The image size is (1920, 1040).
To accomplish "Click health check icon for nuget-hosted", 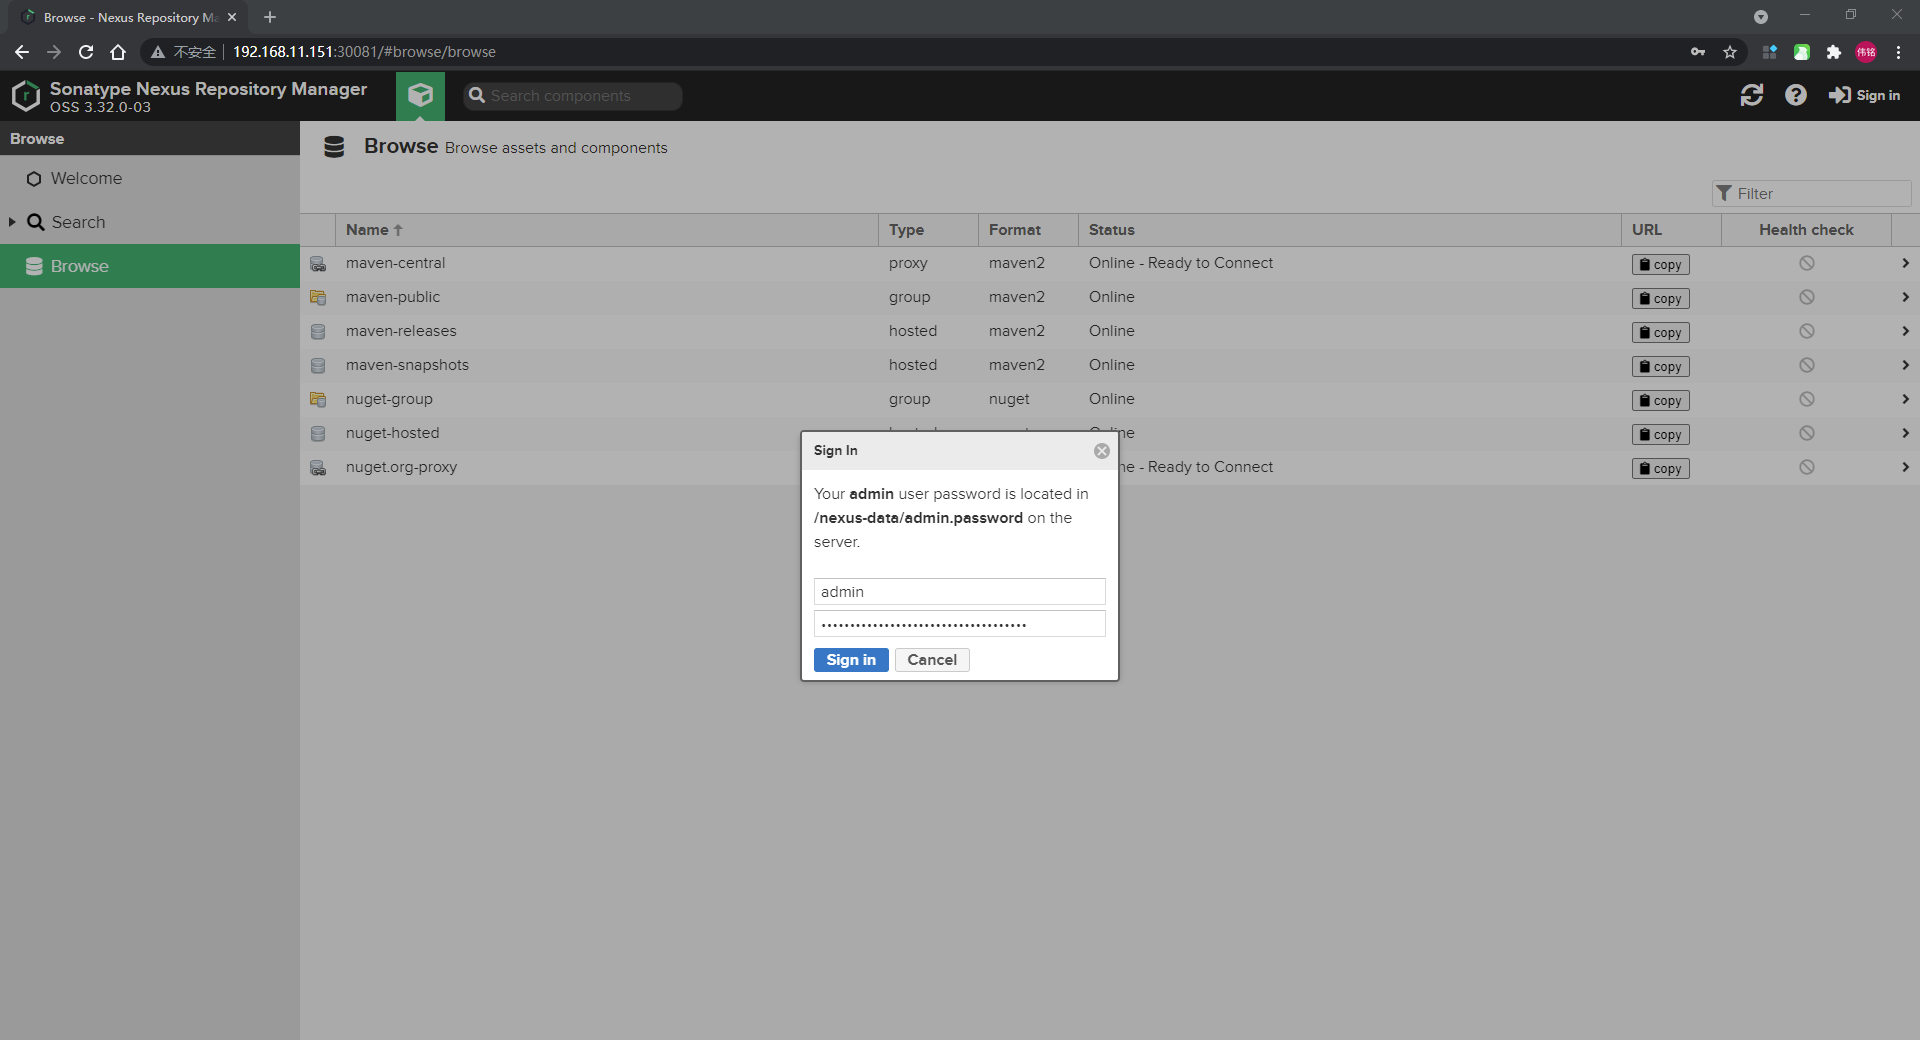I will click(1806, 433).
